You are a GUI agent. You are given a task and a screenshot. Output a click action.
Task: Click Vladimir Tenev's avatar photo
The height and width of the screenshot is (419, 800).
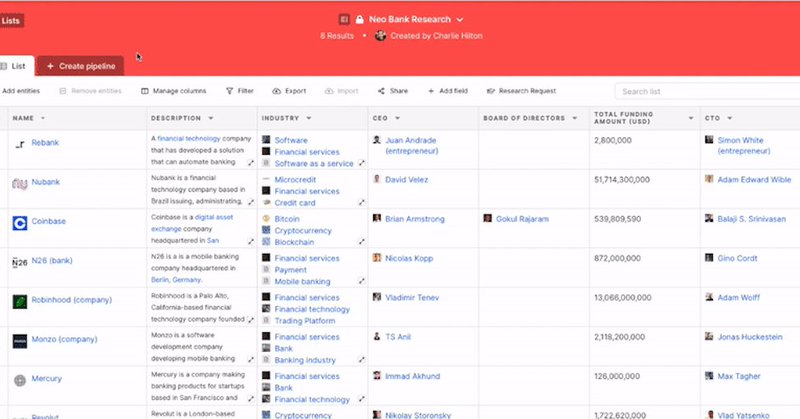(377, 297)
